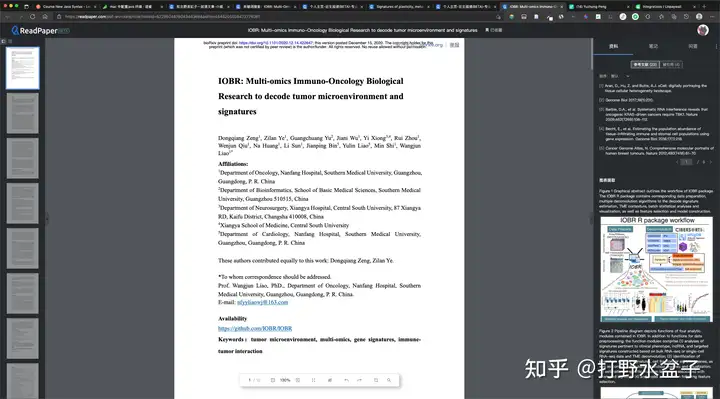Open new browser tab with plus button
Viewport: 720px width, 399px height.
click(704, 6)
